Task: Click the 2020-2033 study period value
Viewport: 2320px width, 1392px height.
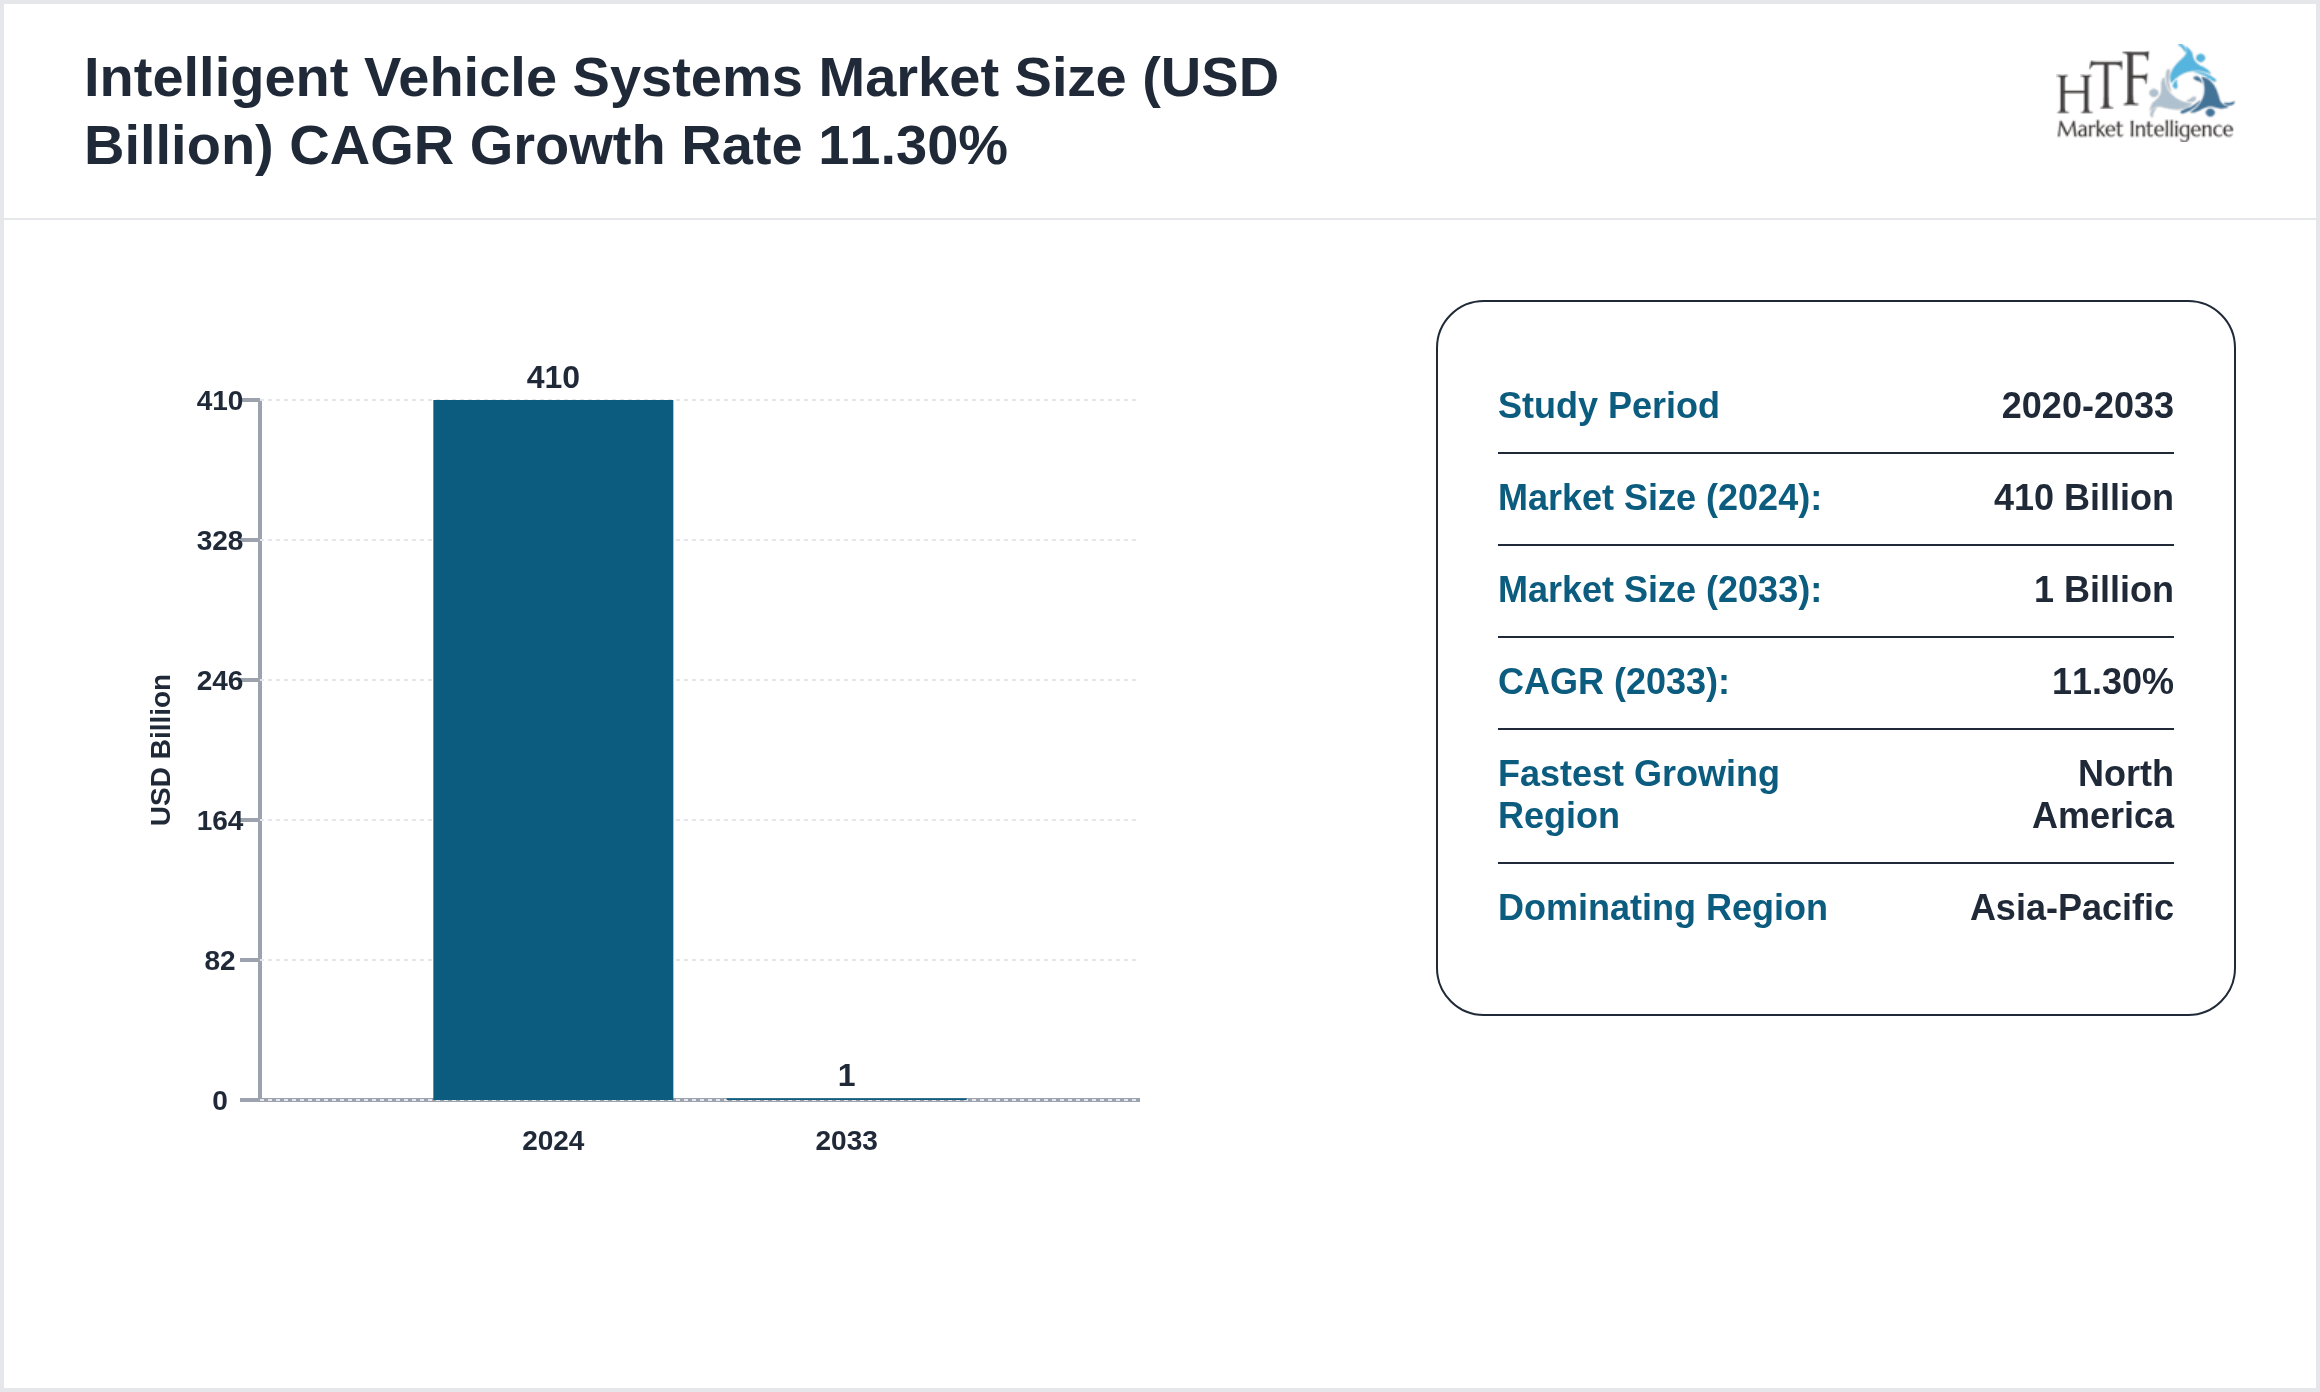Action: (x=2087, y=406)
